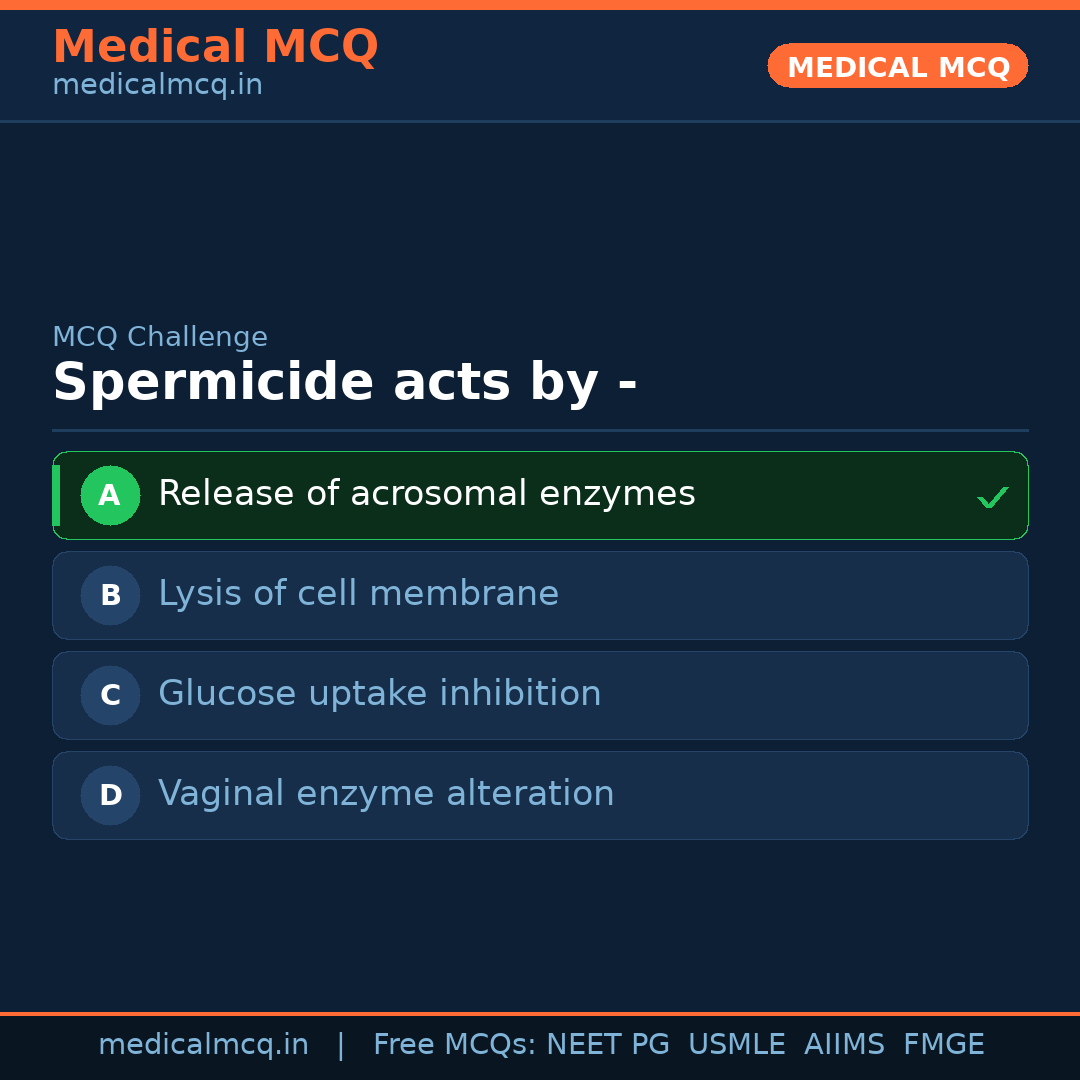Click 'USMLE' in the footer
1080x1080 pixels.
tap(736, 1045)
